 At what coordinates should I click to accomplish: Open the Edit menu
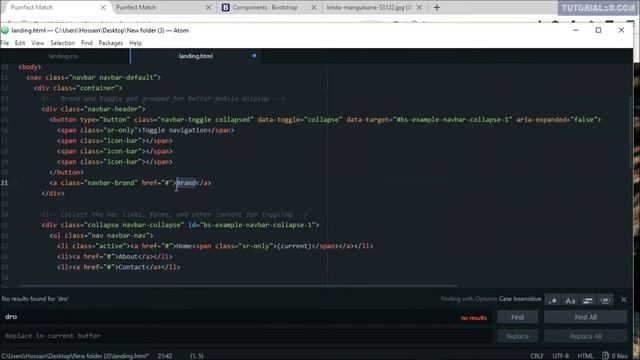click(20, 43)
